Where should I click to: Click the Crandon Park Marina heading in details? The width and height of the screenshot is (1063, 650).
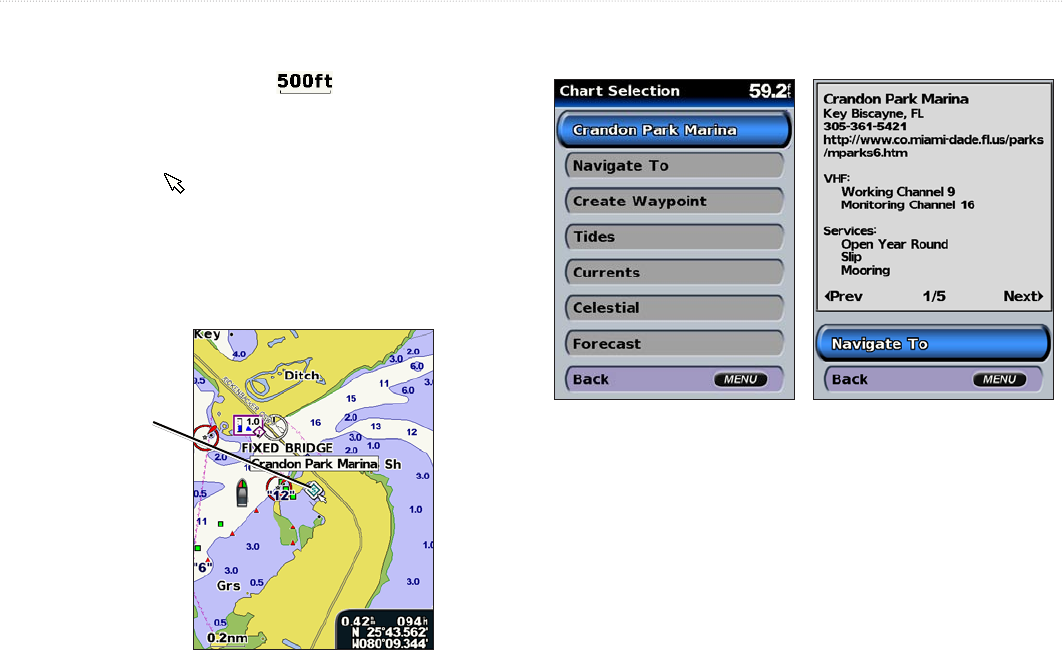click(896, 99)
